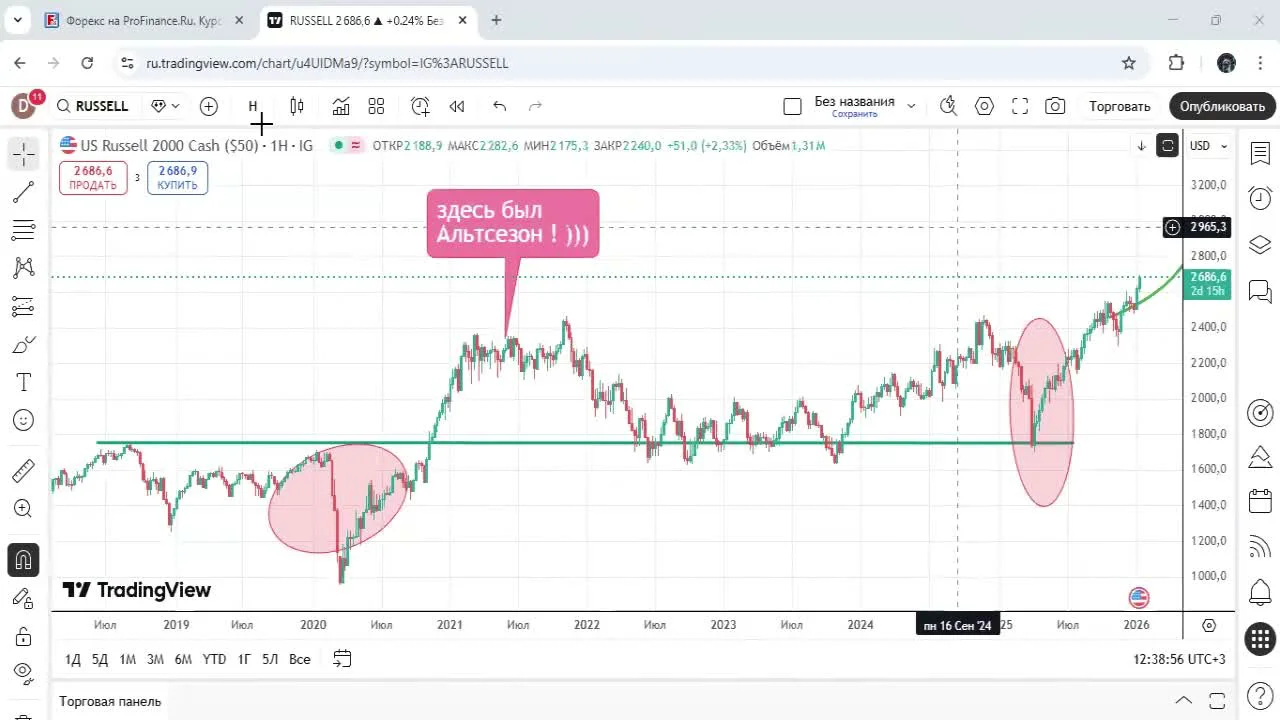
Task: Open the economic calendar in right sidebar
Action: (1260, 501)
